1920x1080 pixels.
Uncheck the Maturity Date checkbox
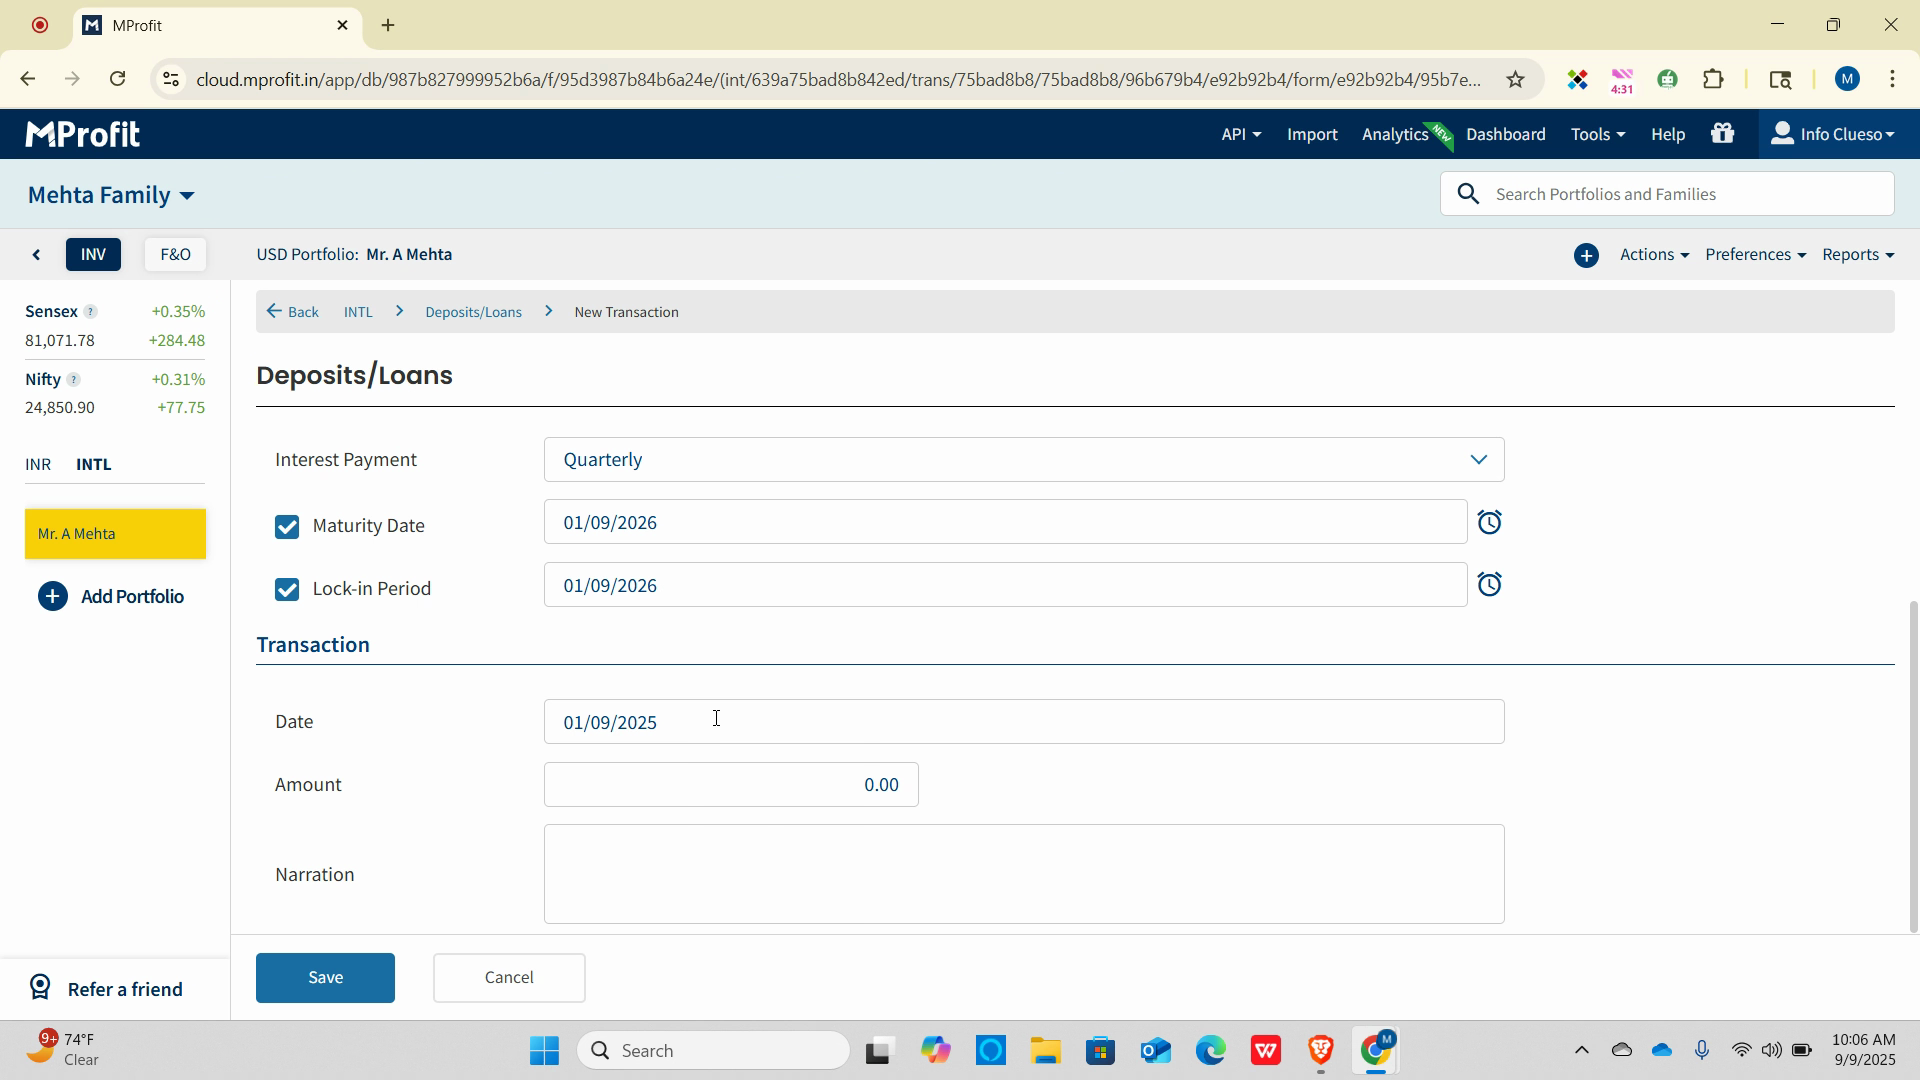[x=287, y=526]
